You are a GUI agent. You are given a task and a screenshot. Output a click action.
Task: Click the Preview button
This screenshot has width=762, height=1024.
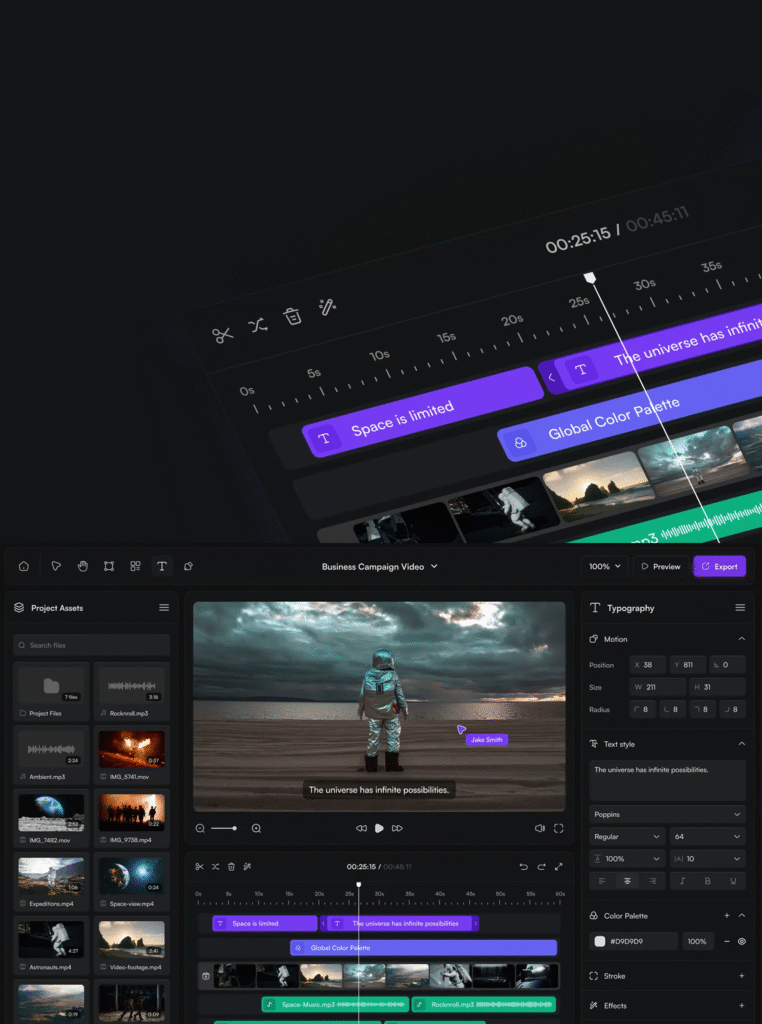(x=661, y=566)
